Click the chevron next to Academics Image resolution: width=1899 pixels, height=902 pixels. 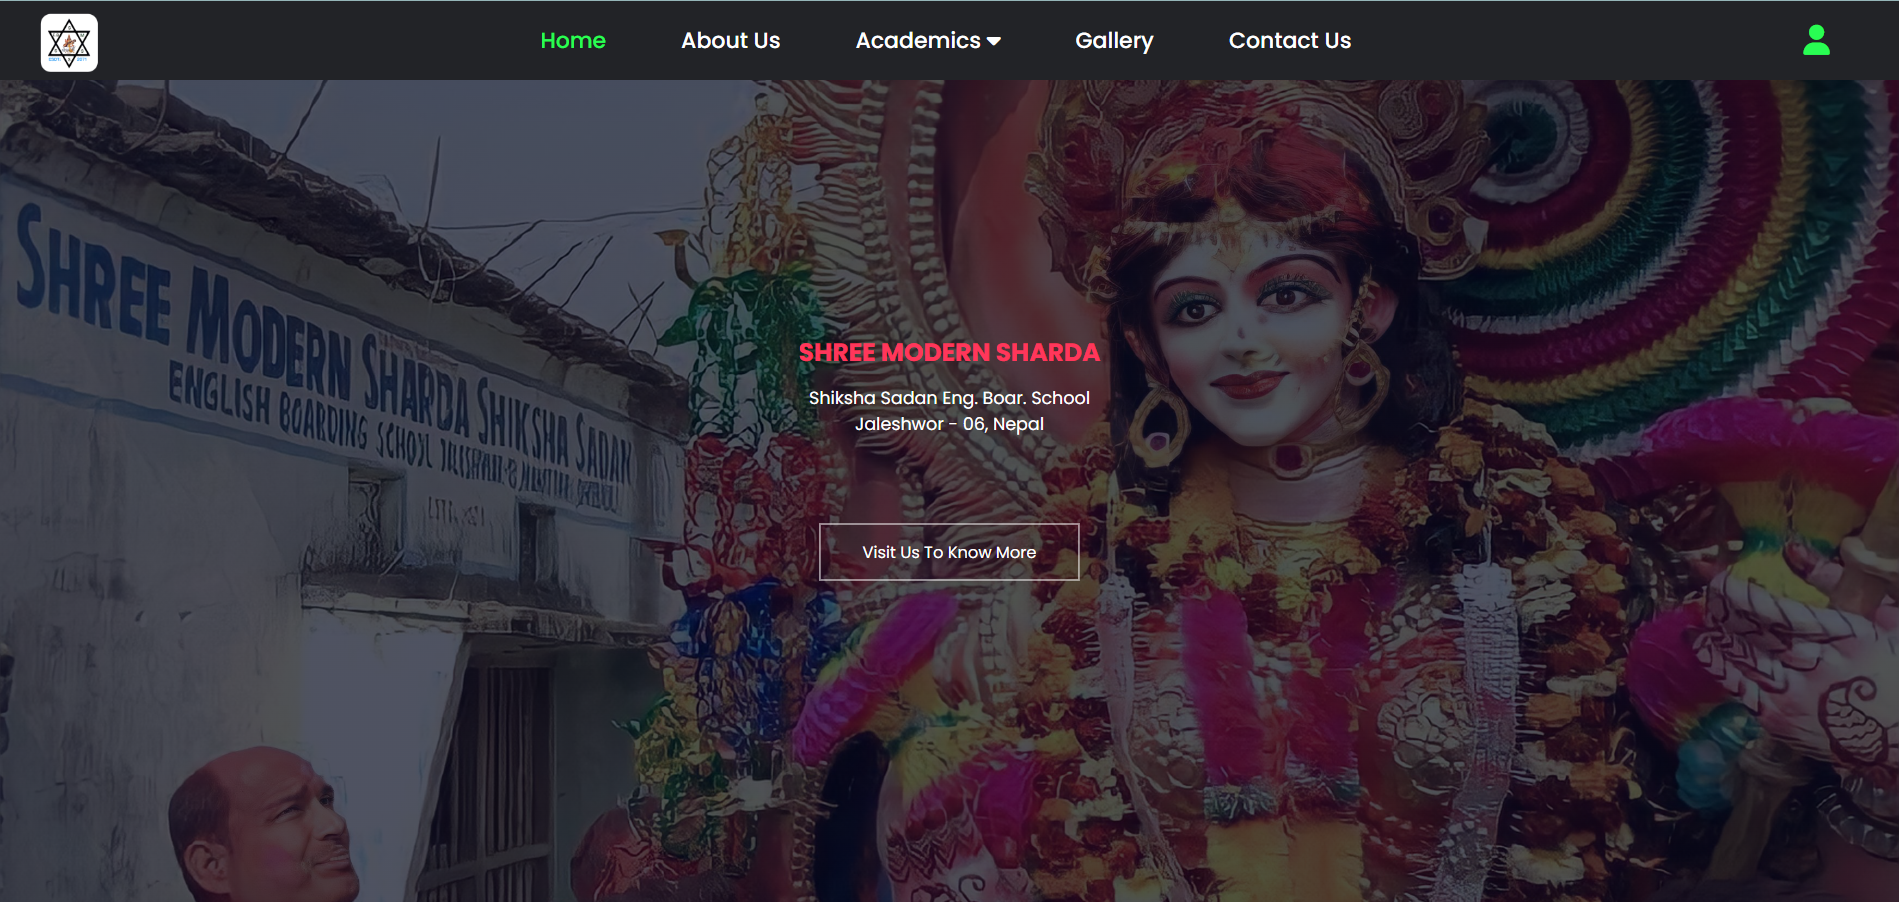[992, 41]
